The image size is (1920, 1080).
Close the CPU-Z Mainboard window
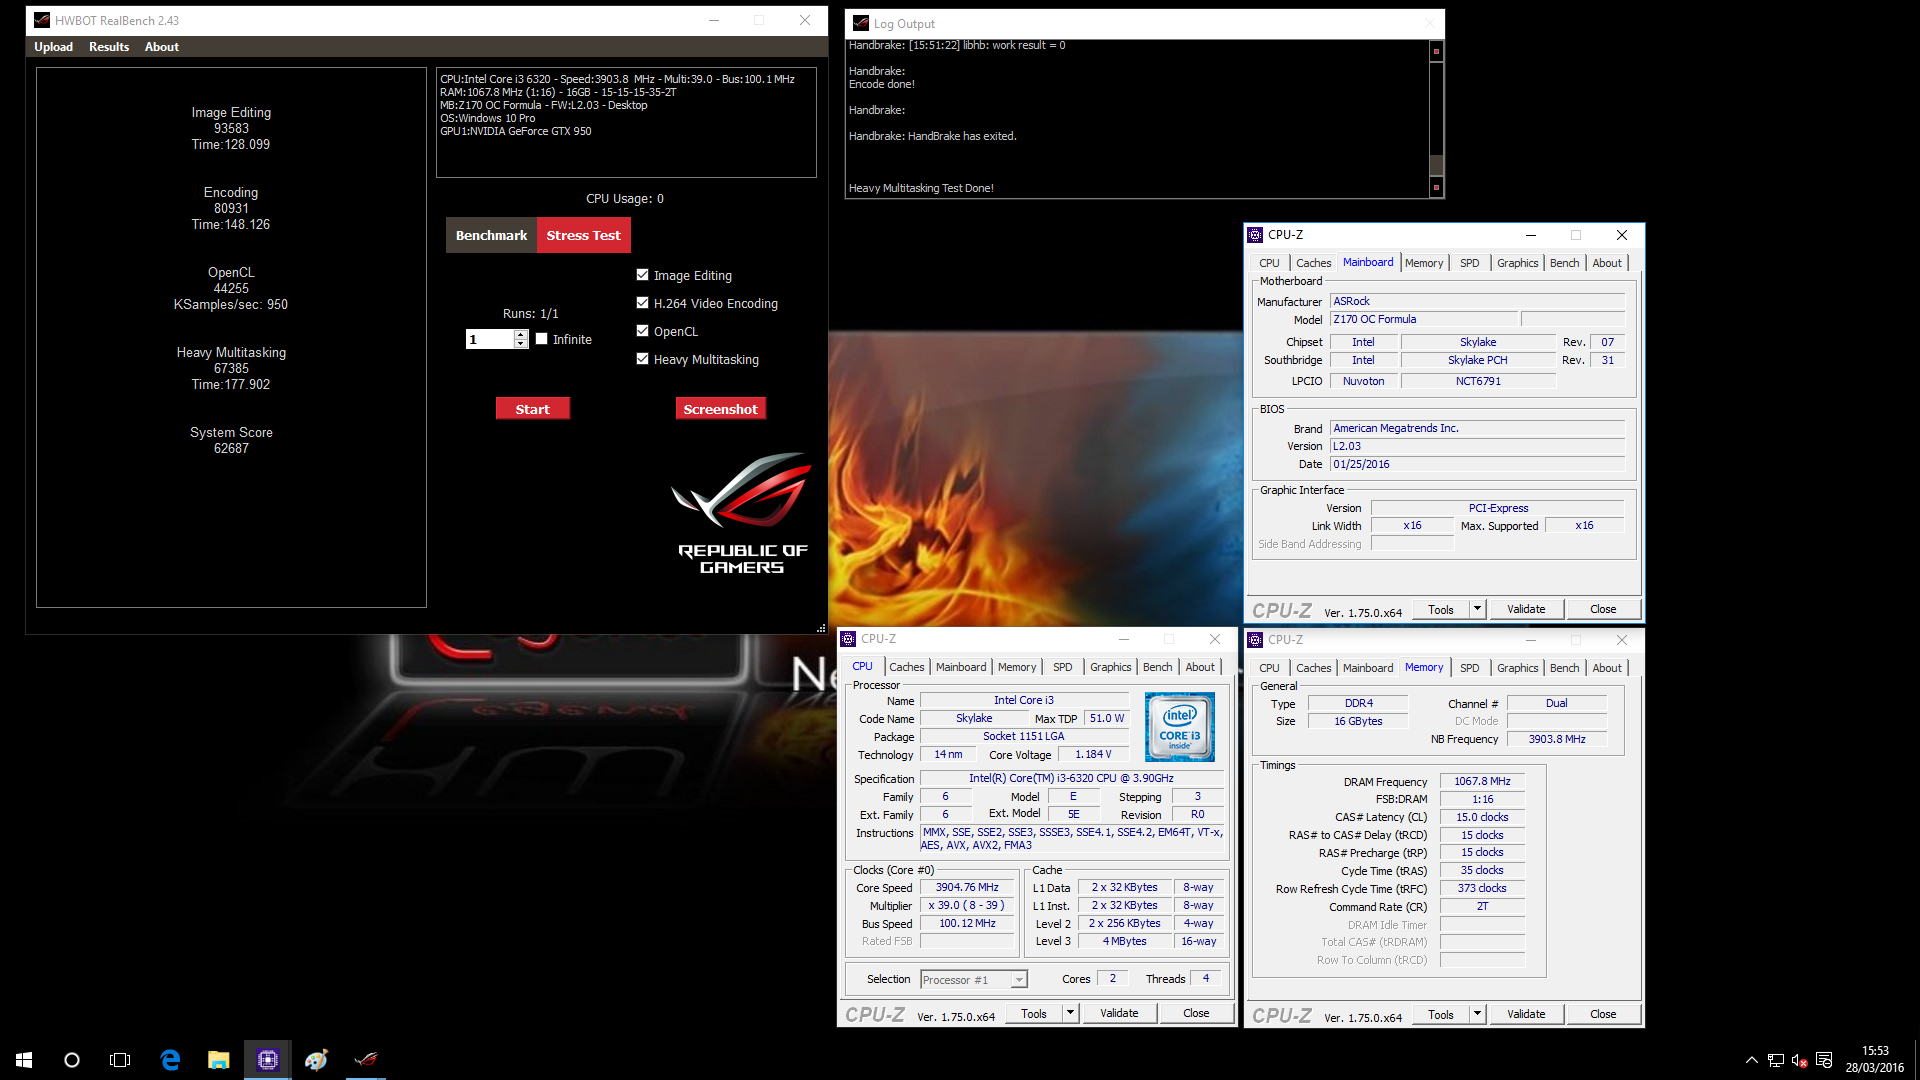(1622, 235)
